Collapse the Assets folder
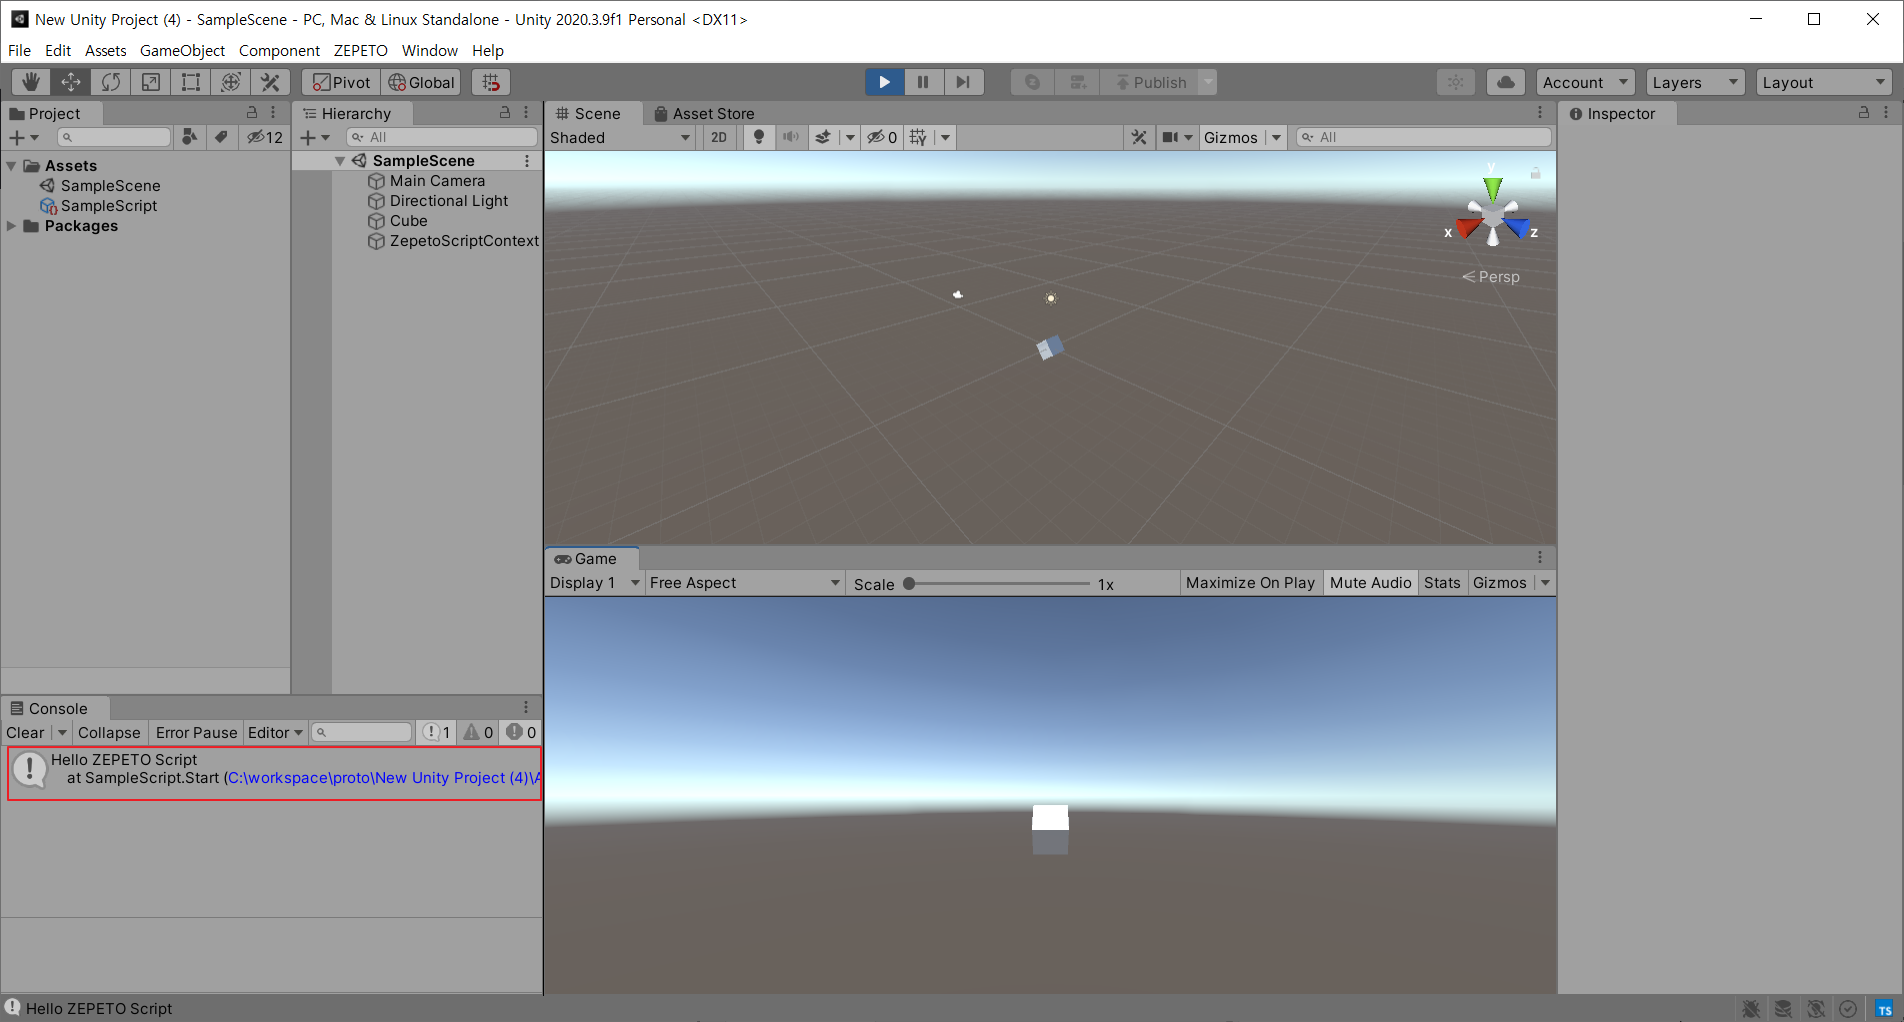This screenshot has height=1022, width=1904. tap(12, 166)
